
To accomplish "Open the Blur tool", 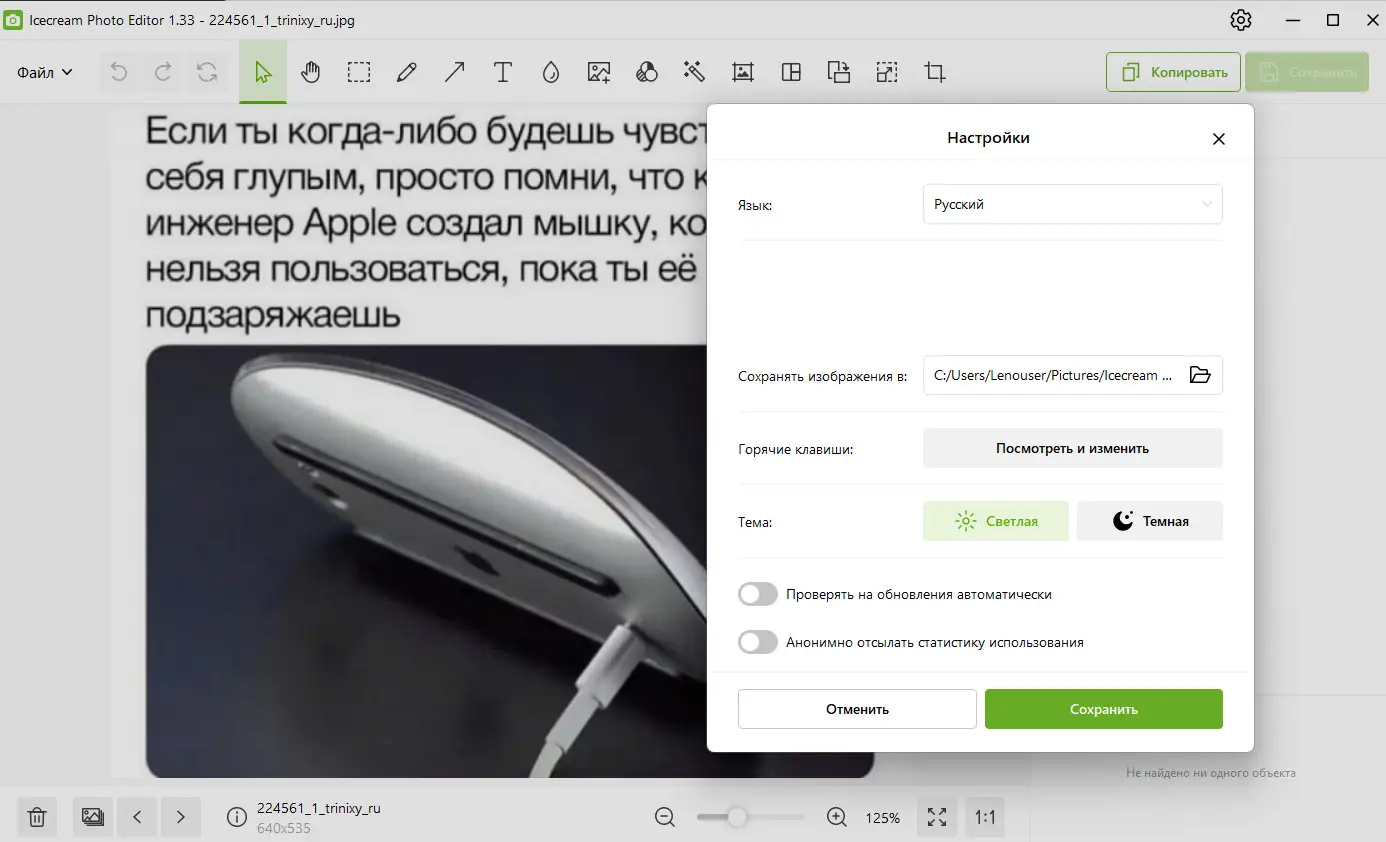I will coord(550,71).
